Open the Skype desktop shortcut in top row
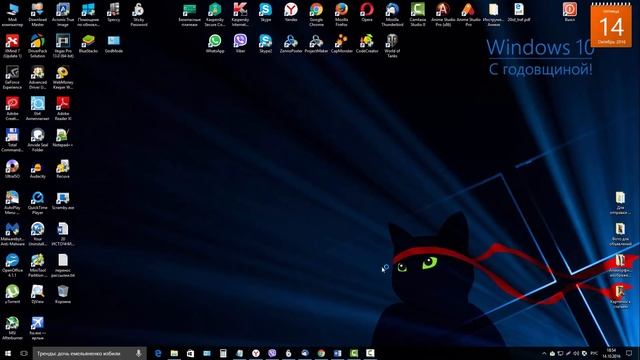The width and height of the screenshot is (640, 360). (x=265, y=12)
